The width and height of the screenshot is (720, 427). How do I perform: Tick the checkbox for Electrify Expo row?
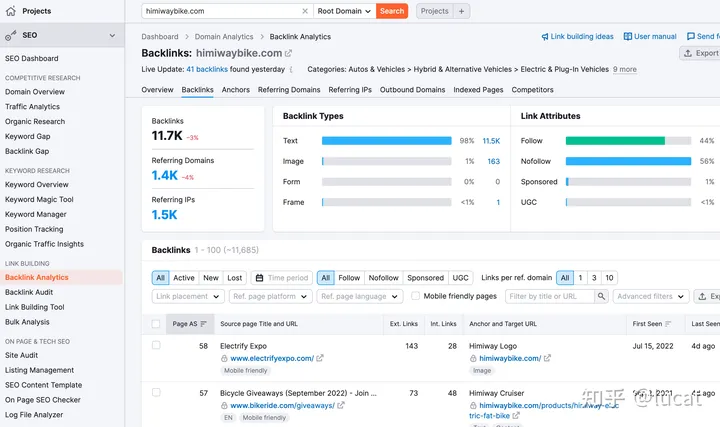(x=156, y=345)
